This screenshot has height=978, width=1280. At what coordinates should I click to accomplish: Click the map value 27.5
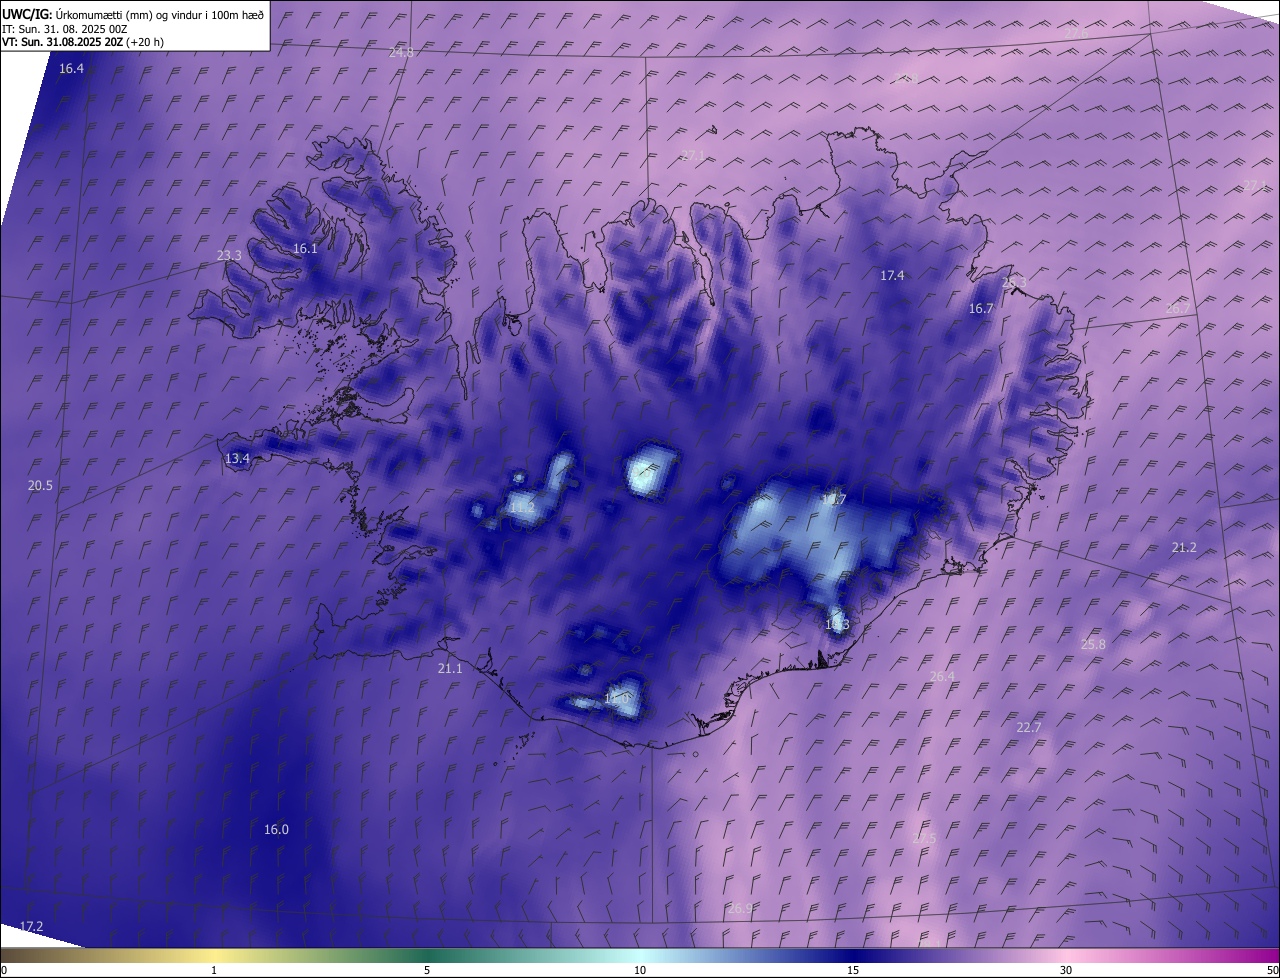[924, 838]
